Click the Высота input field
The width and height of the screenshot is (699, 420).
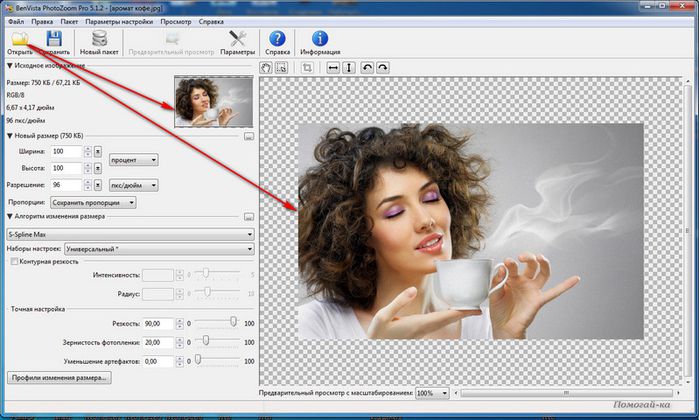pyautogui.click(x=66, y=169)
